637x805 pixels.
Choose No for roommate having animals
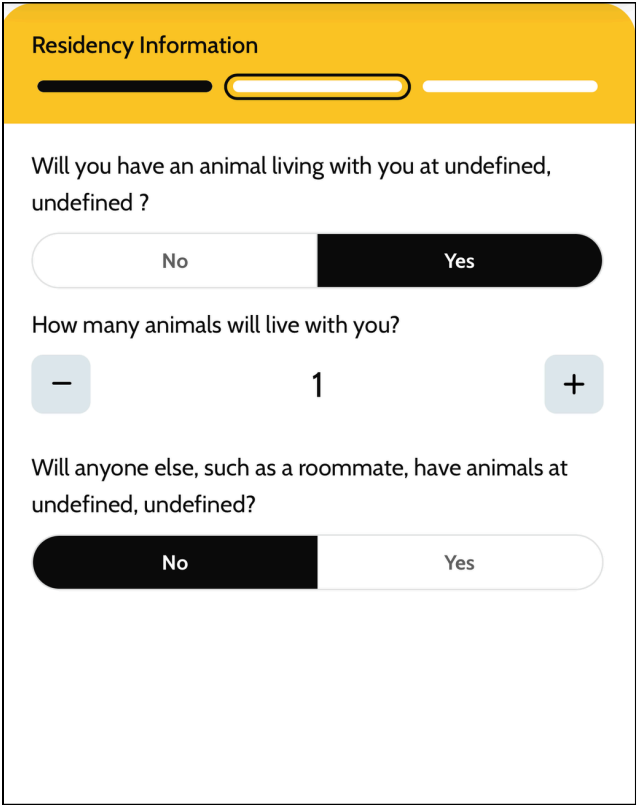click(x=175, y=563)
